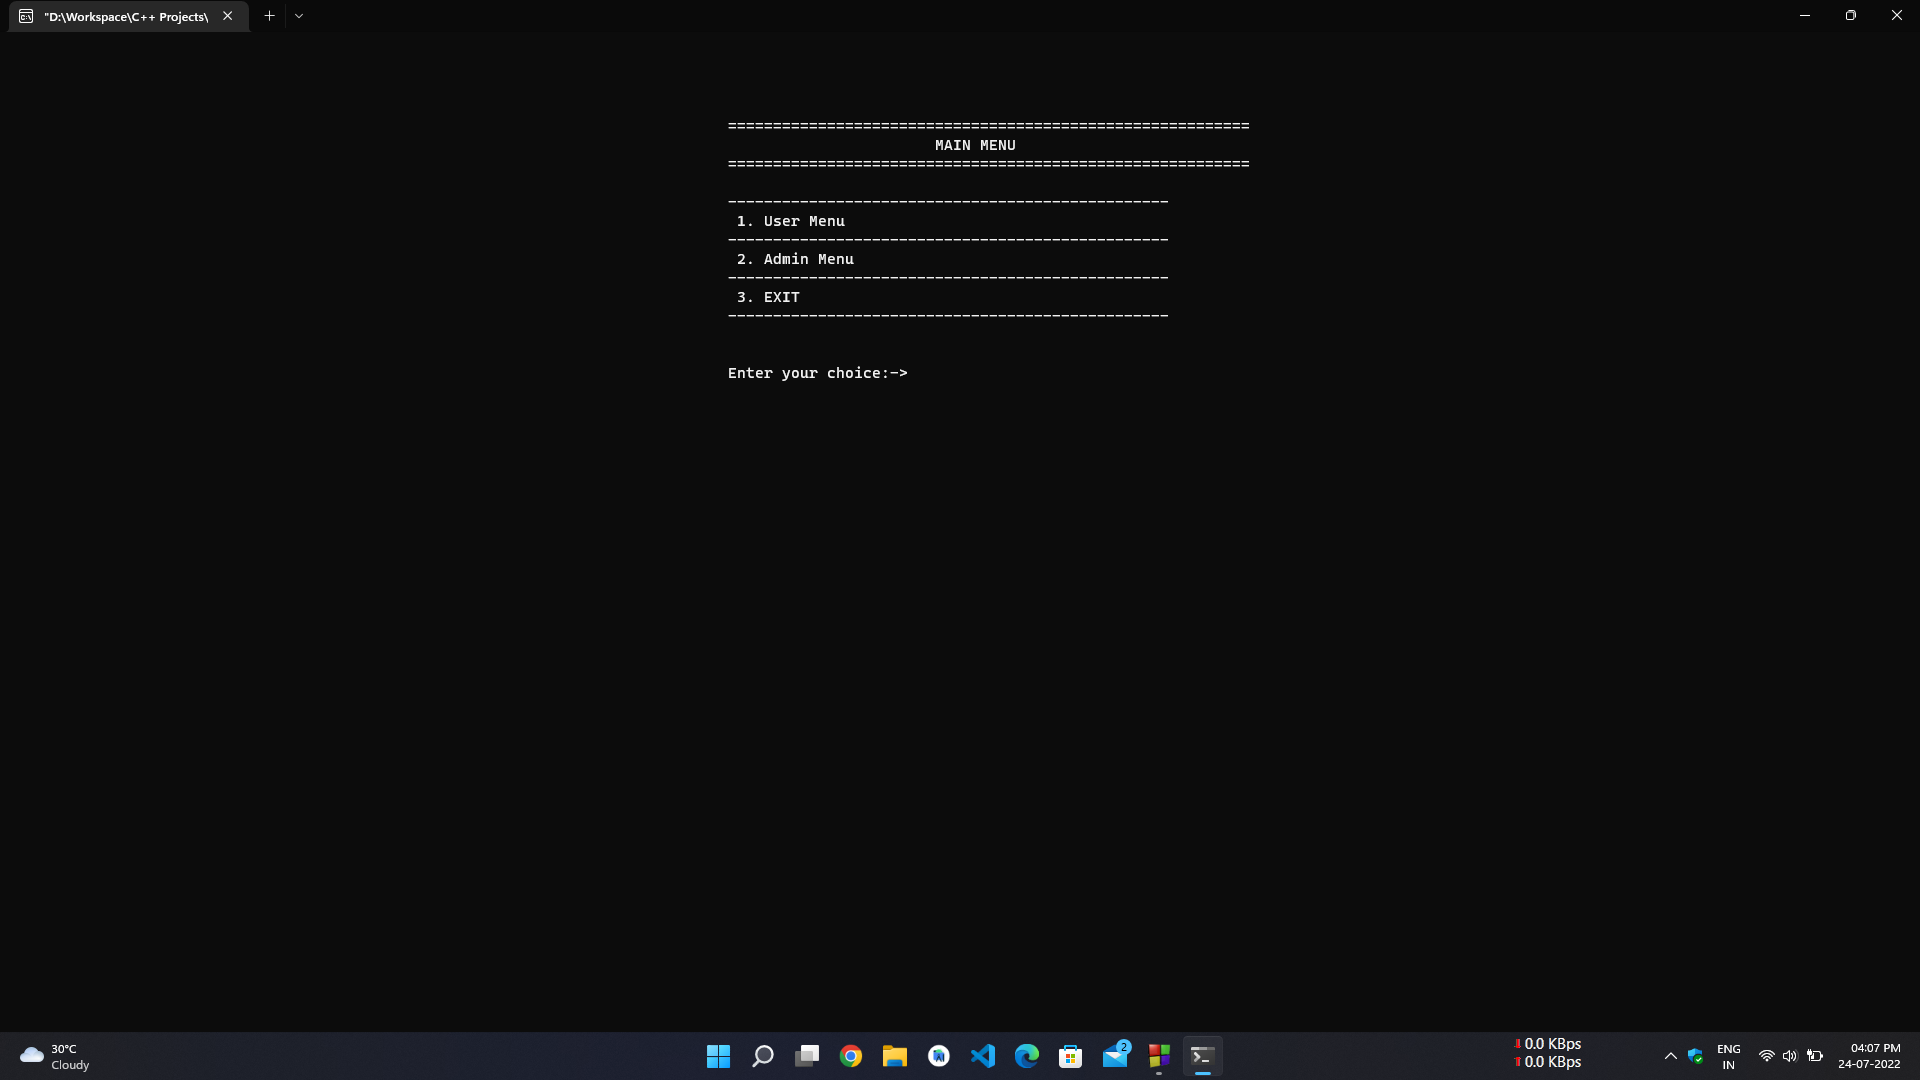Open Task View from the taskbar
The height and width of the screenshot is (1080, 1920).
807,1056
